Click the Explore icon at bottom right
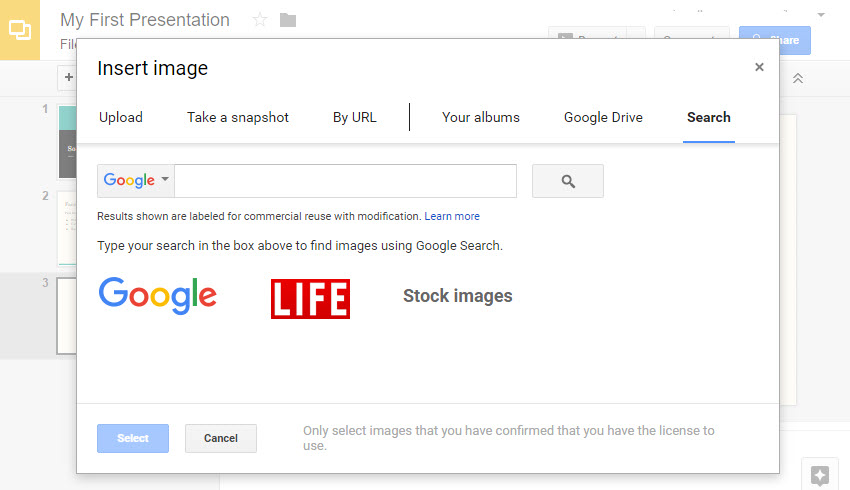 click(819, 475)
